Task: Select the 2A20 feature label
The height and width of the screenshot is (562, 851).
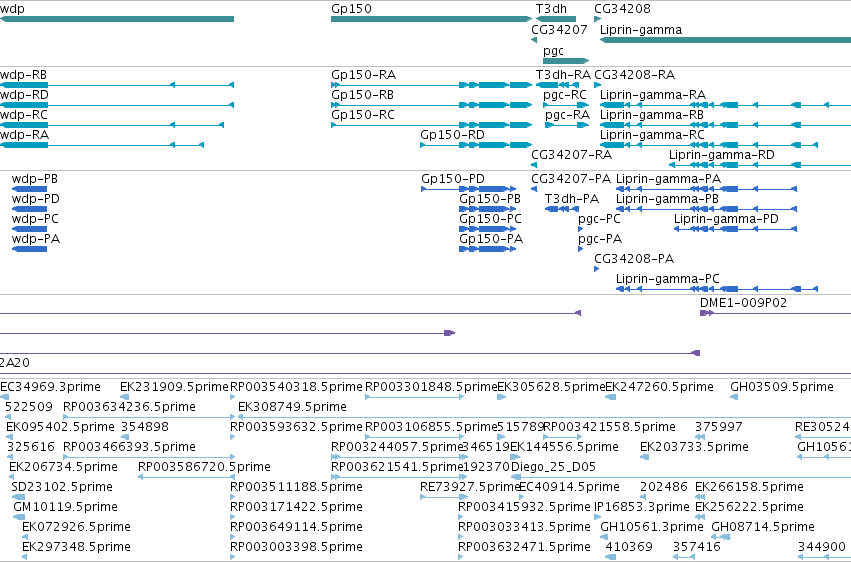Action: [15, 363]
